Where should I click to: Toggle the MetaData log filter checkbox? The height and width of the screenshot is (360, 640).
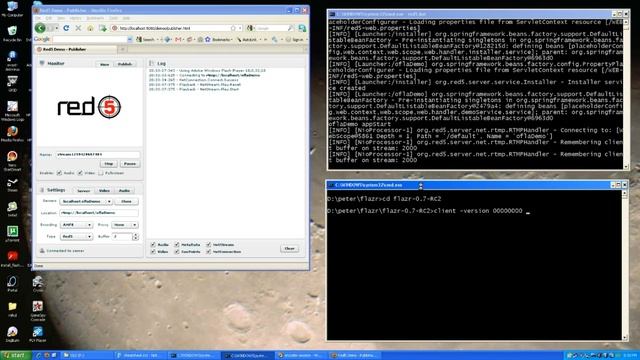coord(177,244)
